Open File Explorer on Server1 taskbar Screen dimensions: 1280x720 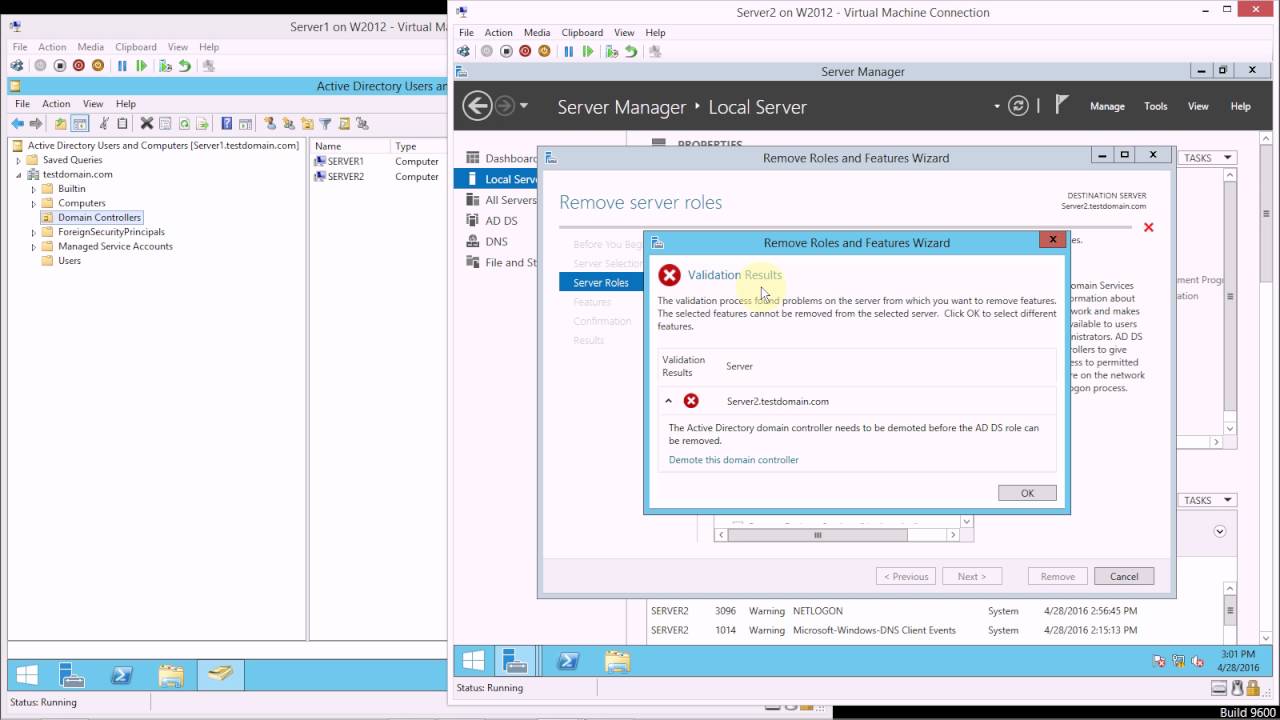point(171,675)
